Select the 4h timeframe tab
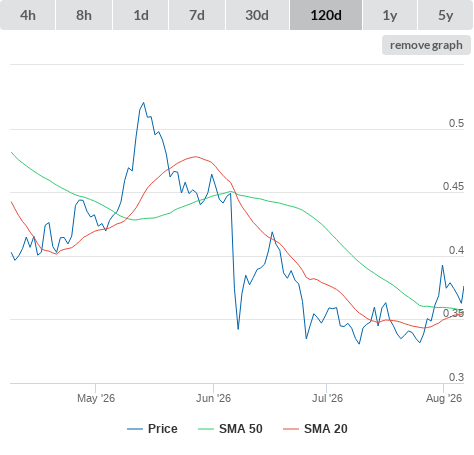The height and width of the screenshot is (455, 474). (28, 15)
